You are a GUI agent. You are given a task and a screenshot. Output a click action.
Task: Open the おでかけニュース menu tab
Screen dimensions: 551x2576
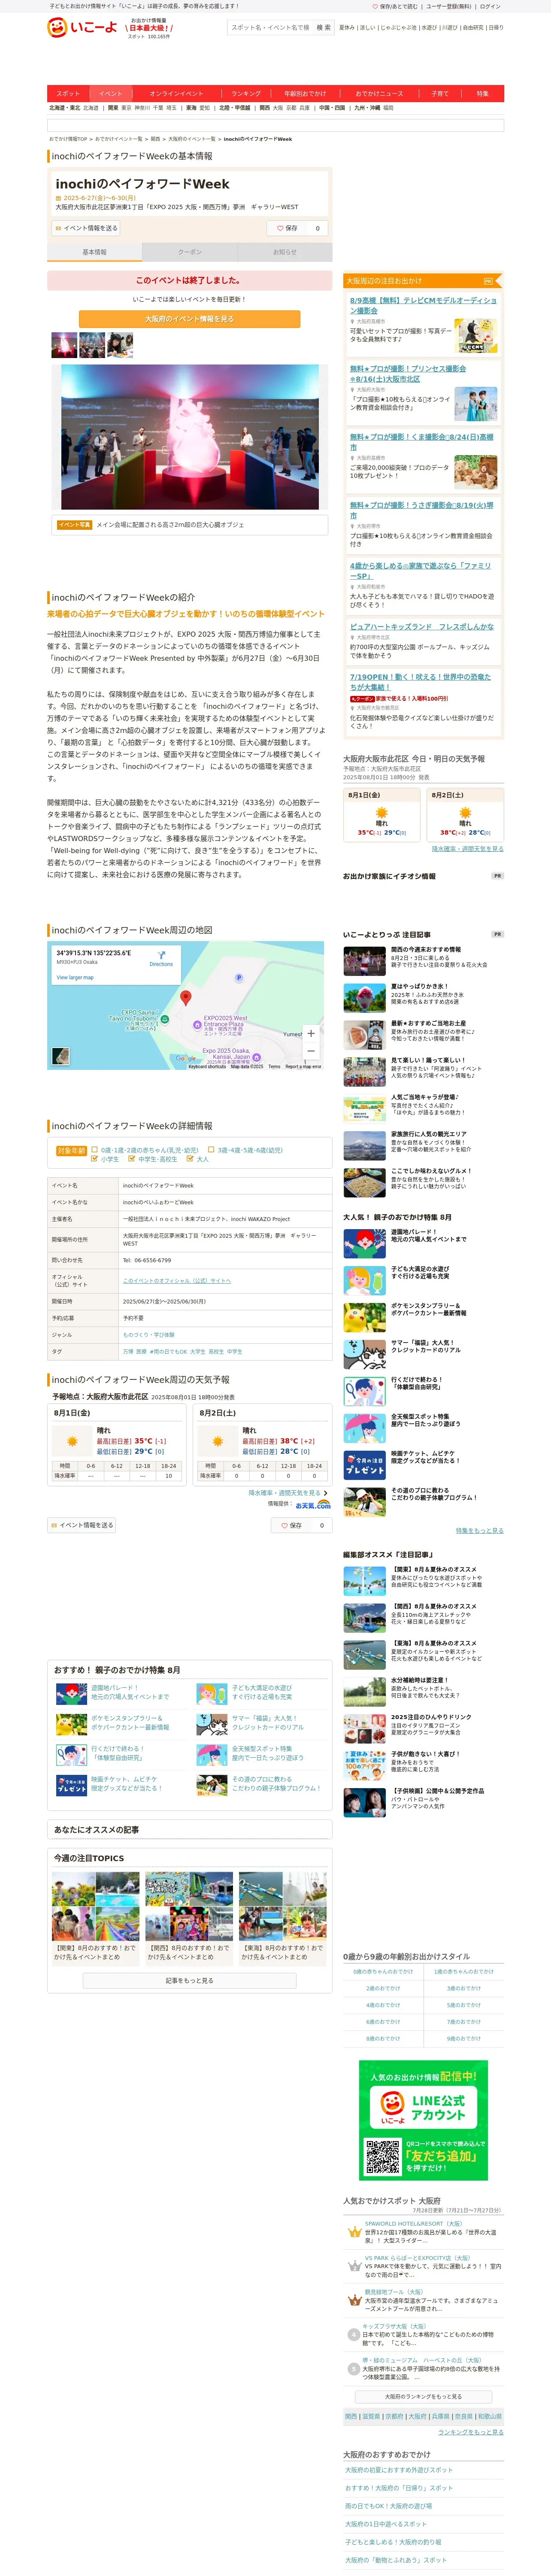pyautogui.click(x=379, y=93)
